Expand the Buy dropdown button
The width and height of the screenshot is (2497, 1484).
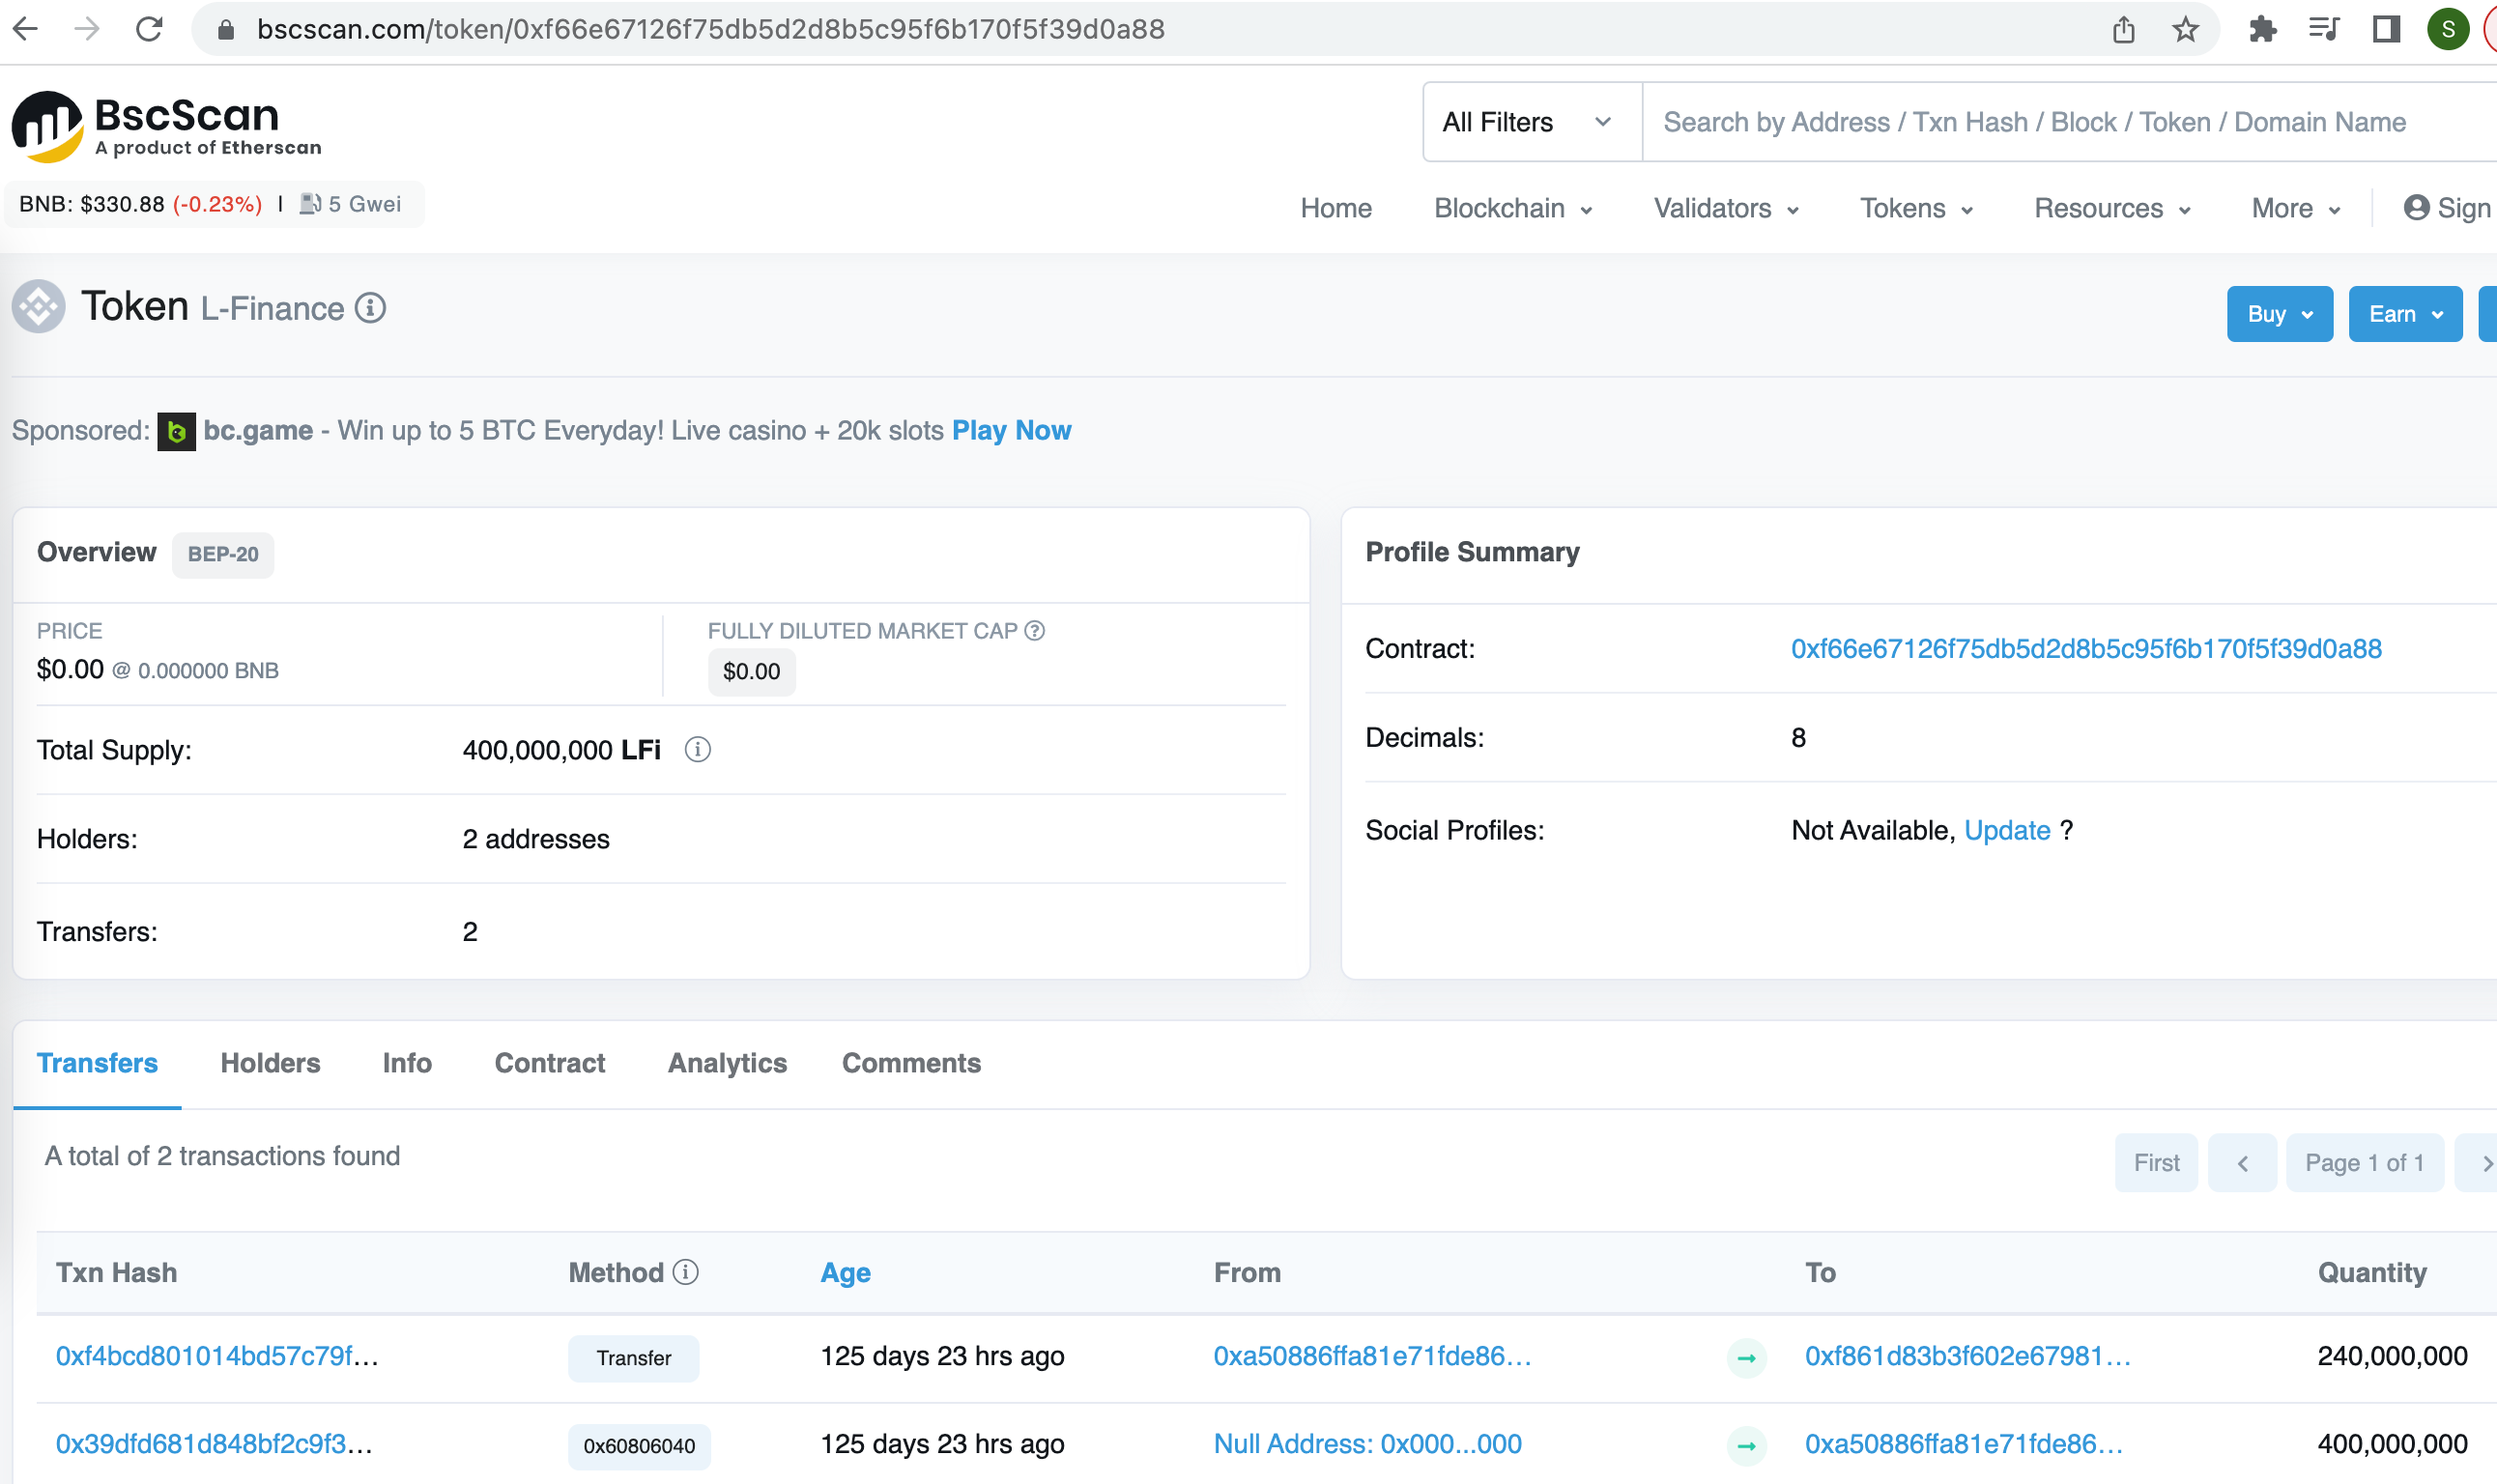pos(2278,314)
